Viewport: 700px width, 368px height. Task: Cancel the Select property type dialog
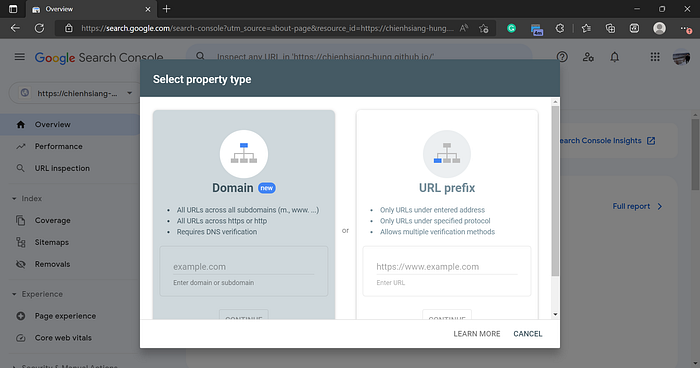(528, 334)
